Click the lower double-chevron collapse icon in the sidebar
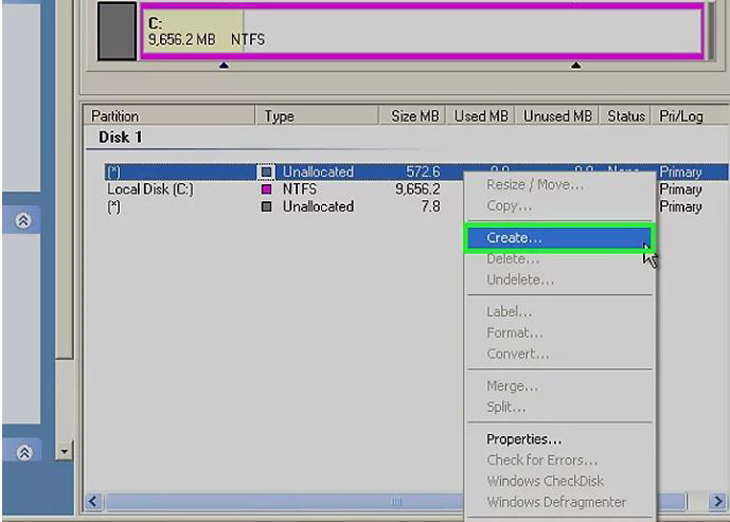 tap(24, 452)
